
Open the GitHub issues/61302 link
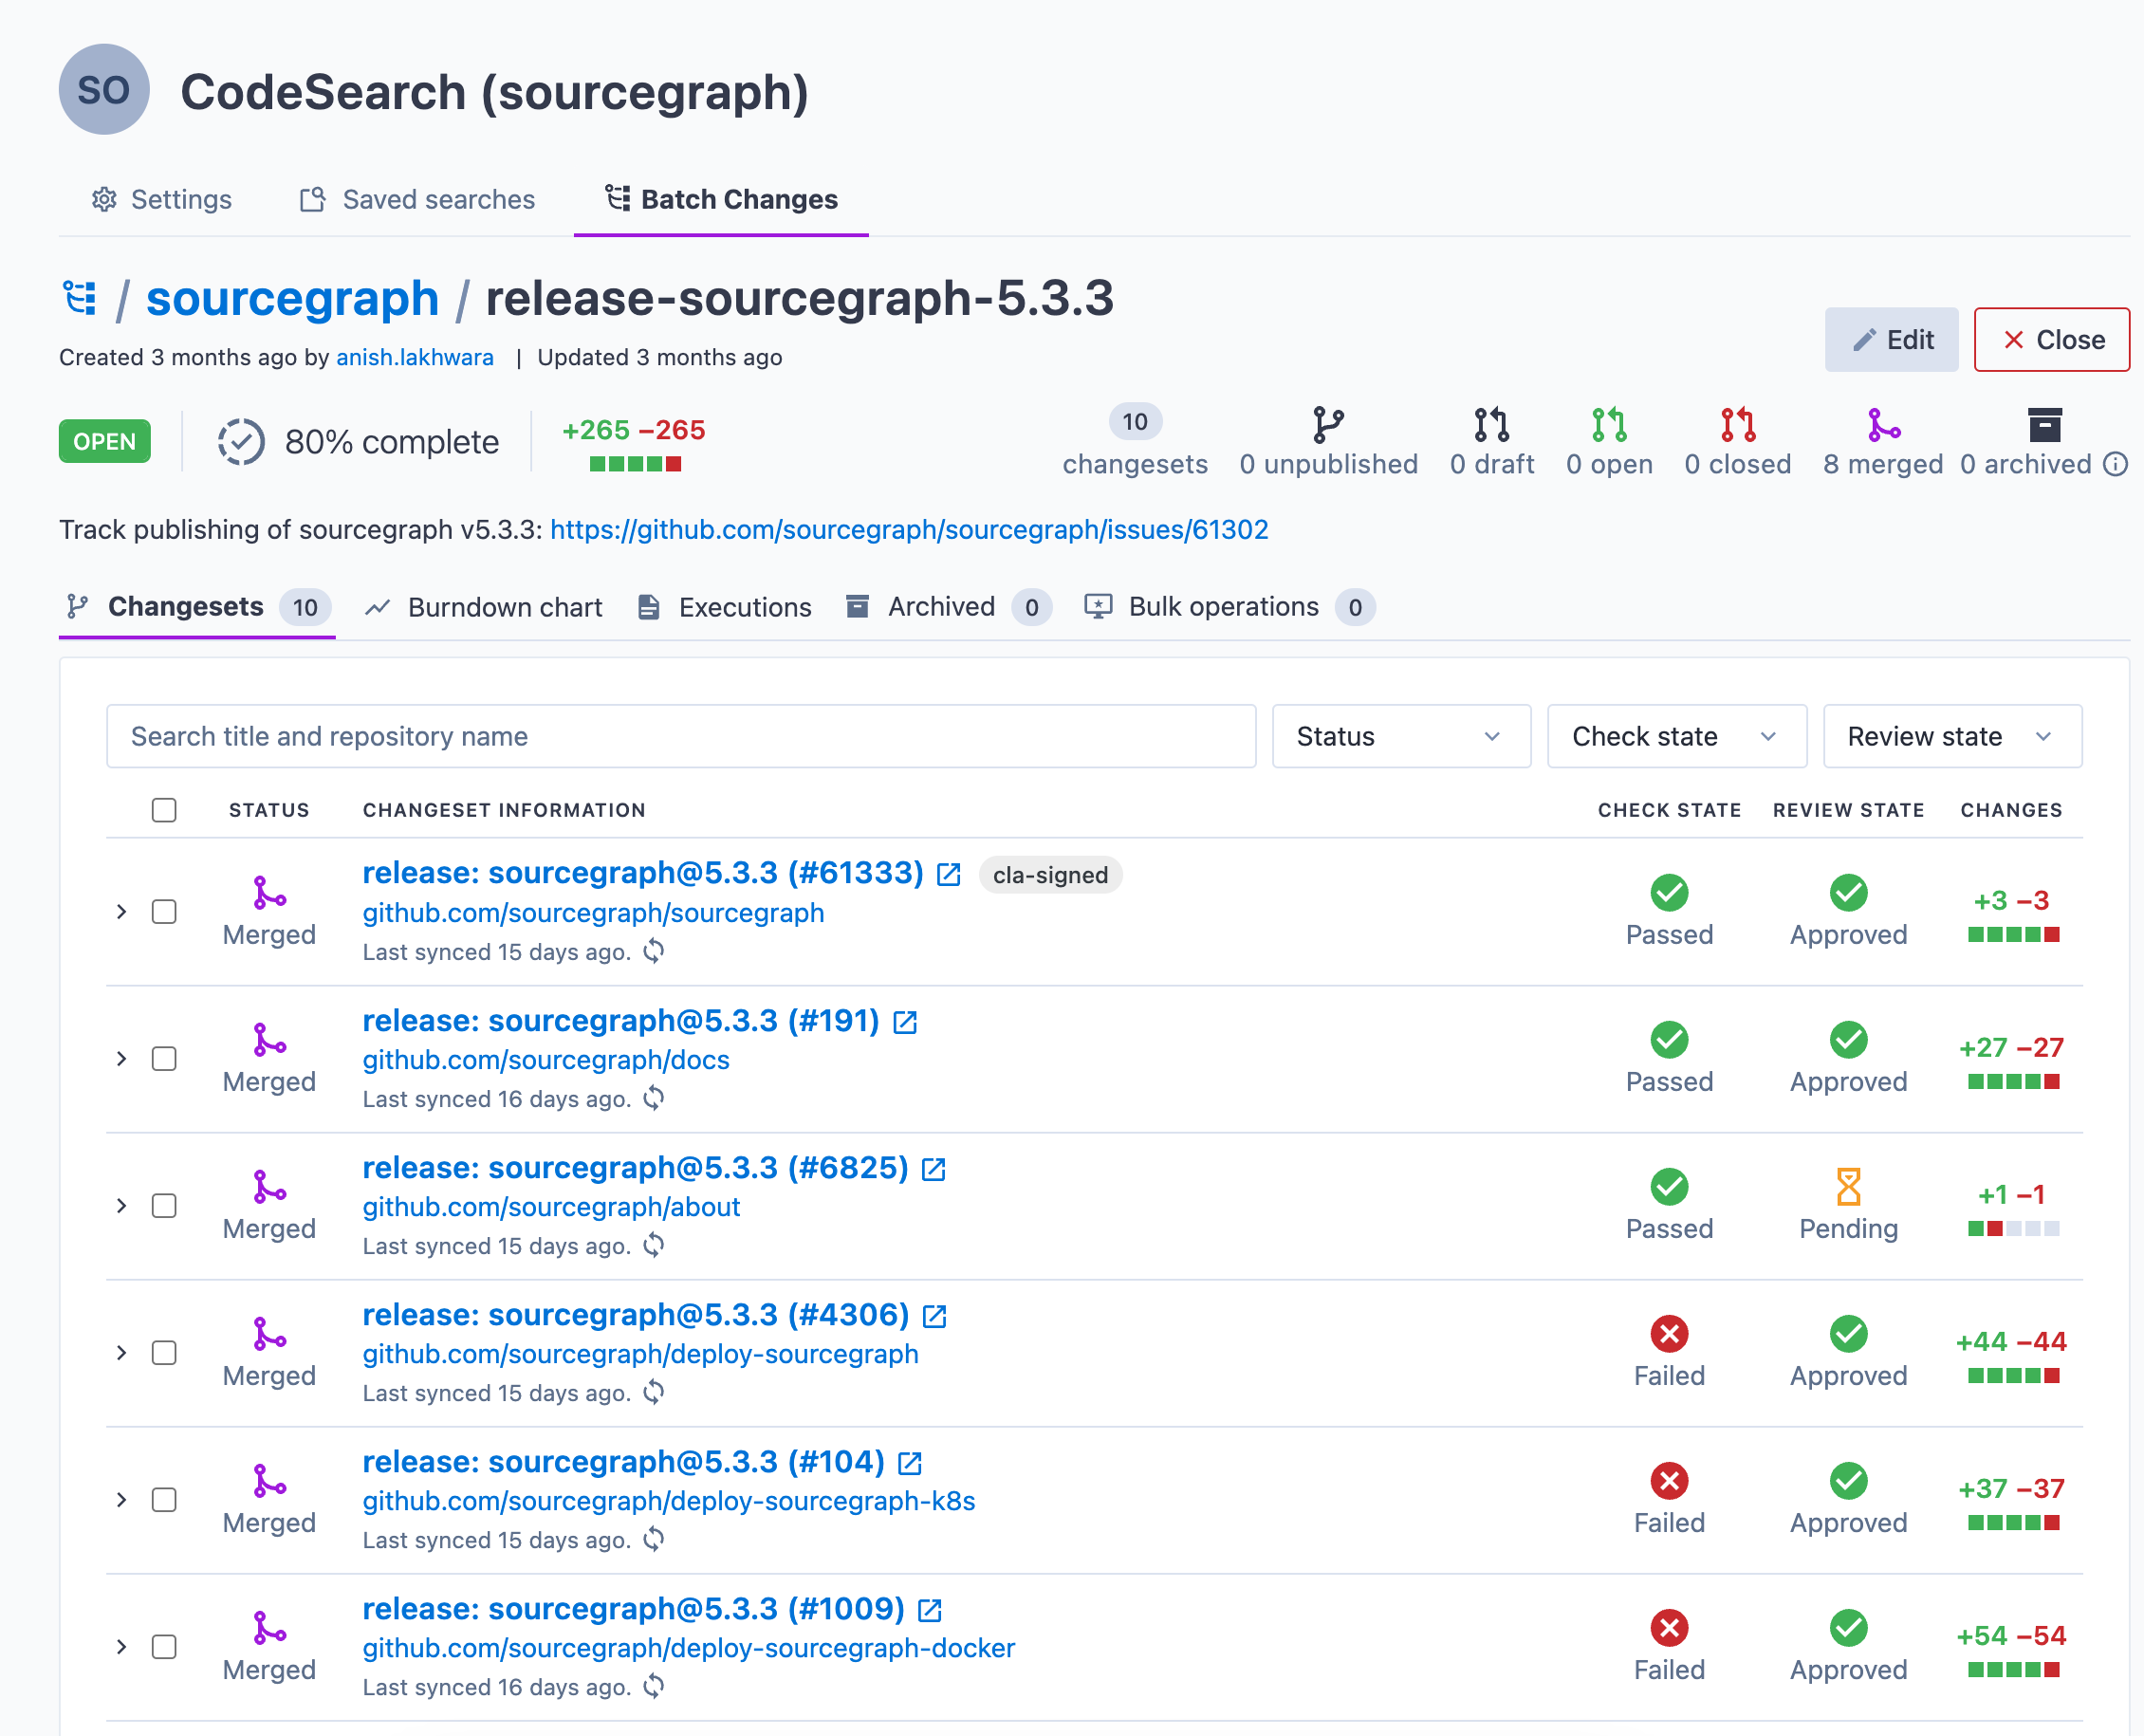(909, 529)
